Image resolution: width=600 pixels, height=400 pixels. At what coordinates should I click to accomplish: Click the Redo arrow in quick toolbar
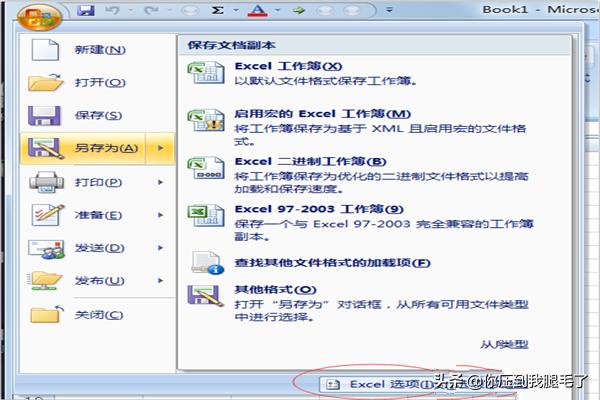152,10
